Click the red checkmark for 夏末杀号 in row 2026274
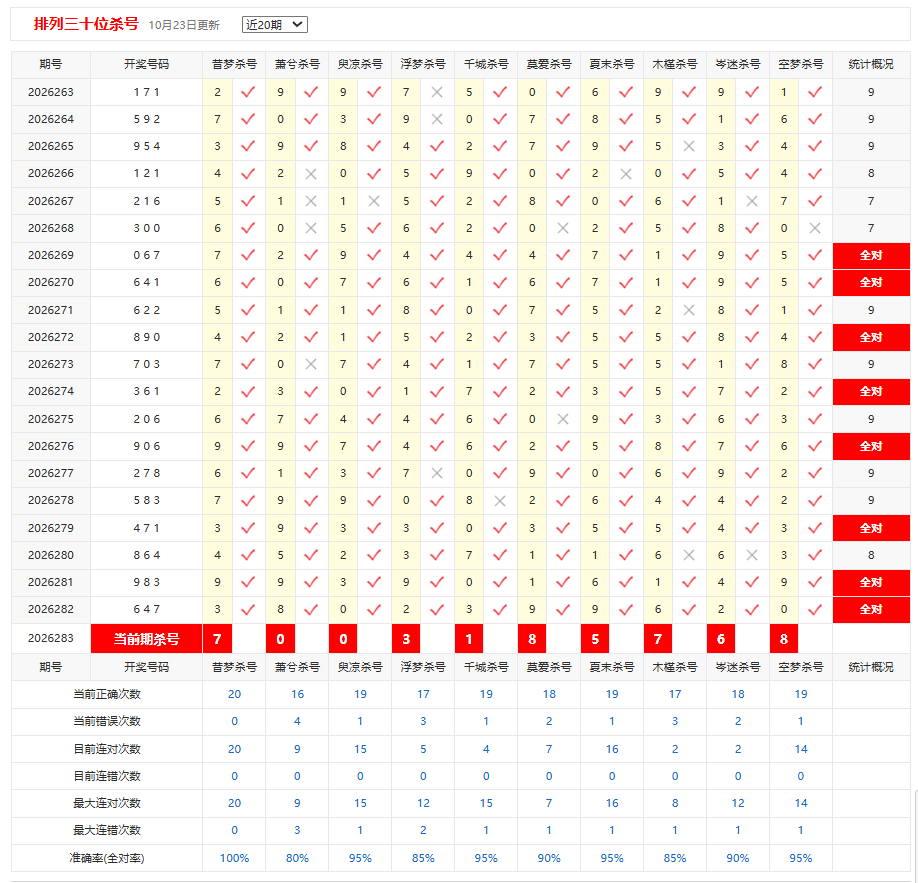918x883 pixels. (626, 391)
